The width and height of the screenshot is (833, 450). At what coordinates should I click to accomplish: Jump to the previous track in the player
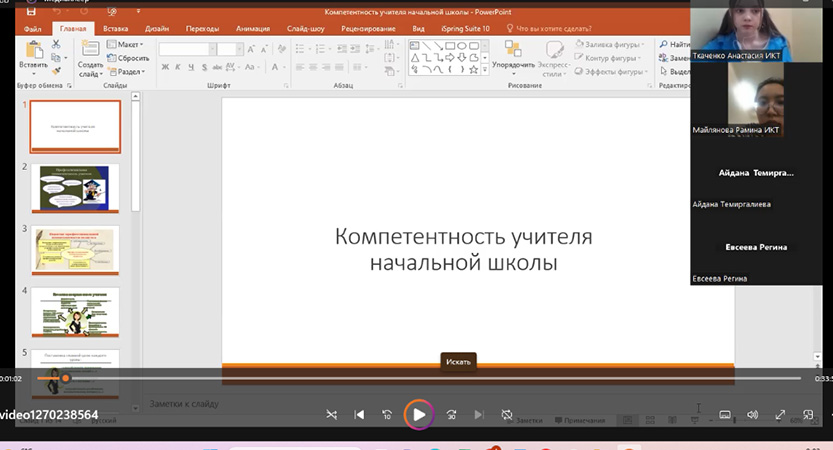coord(359,415)
